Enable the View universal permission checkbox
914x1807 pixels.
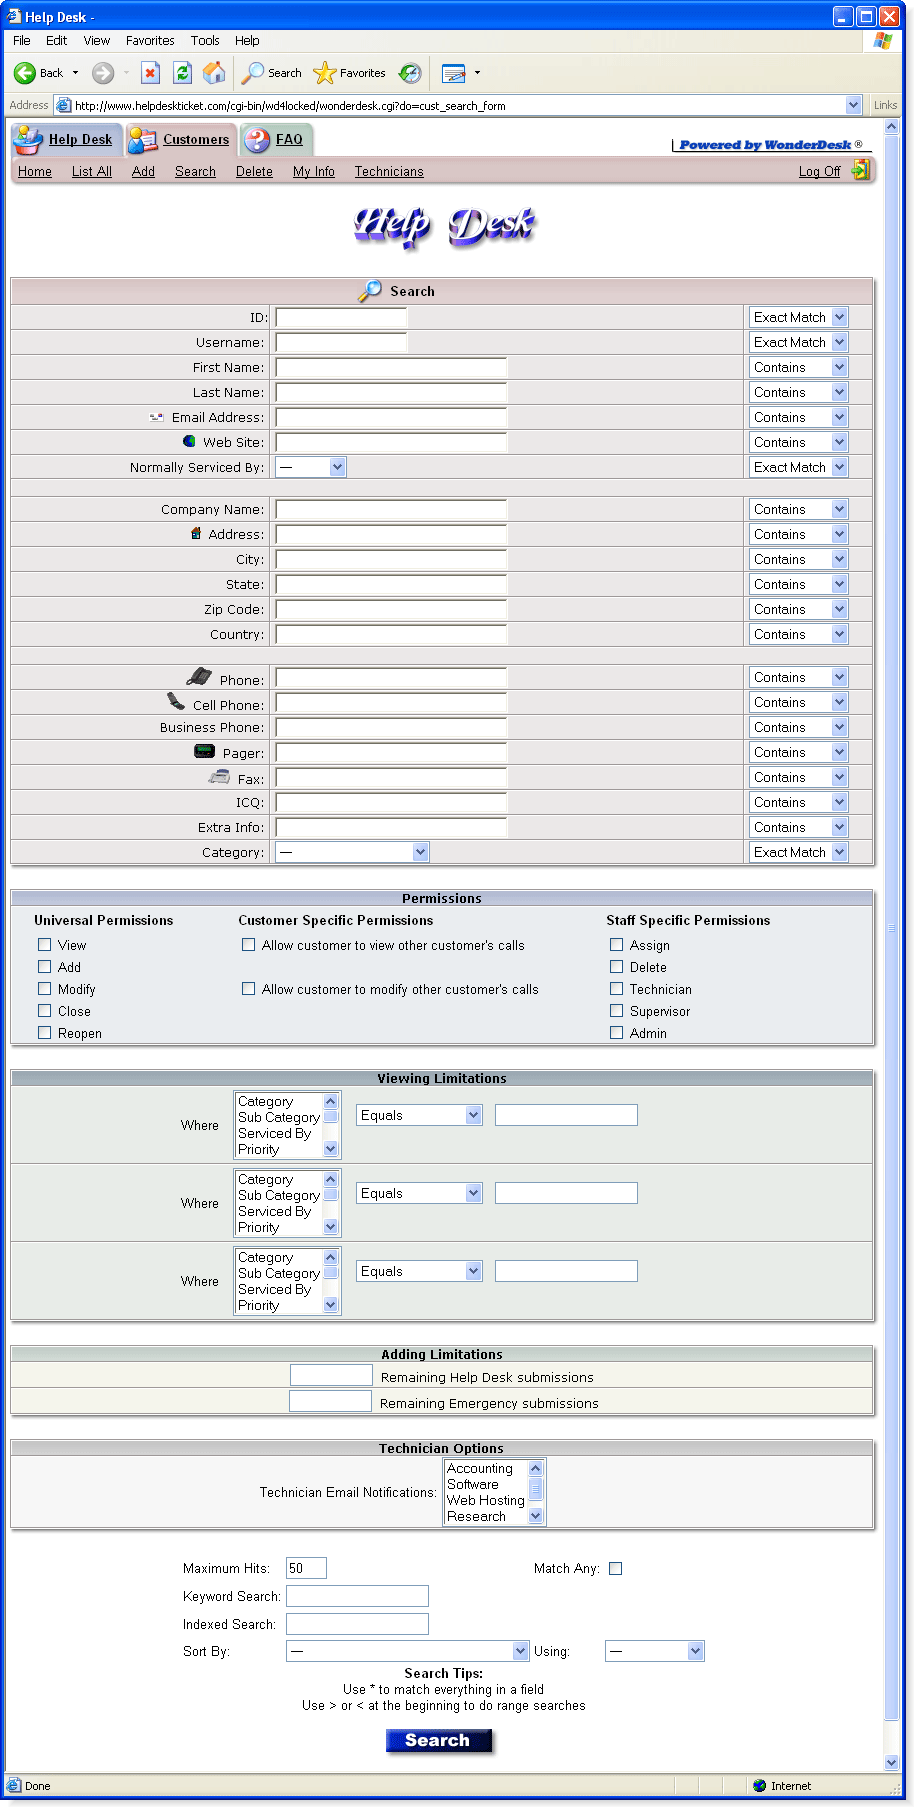tap(45, 945)
